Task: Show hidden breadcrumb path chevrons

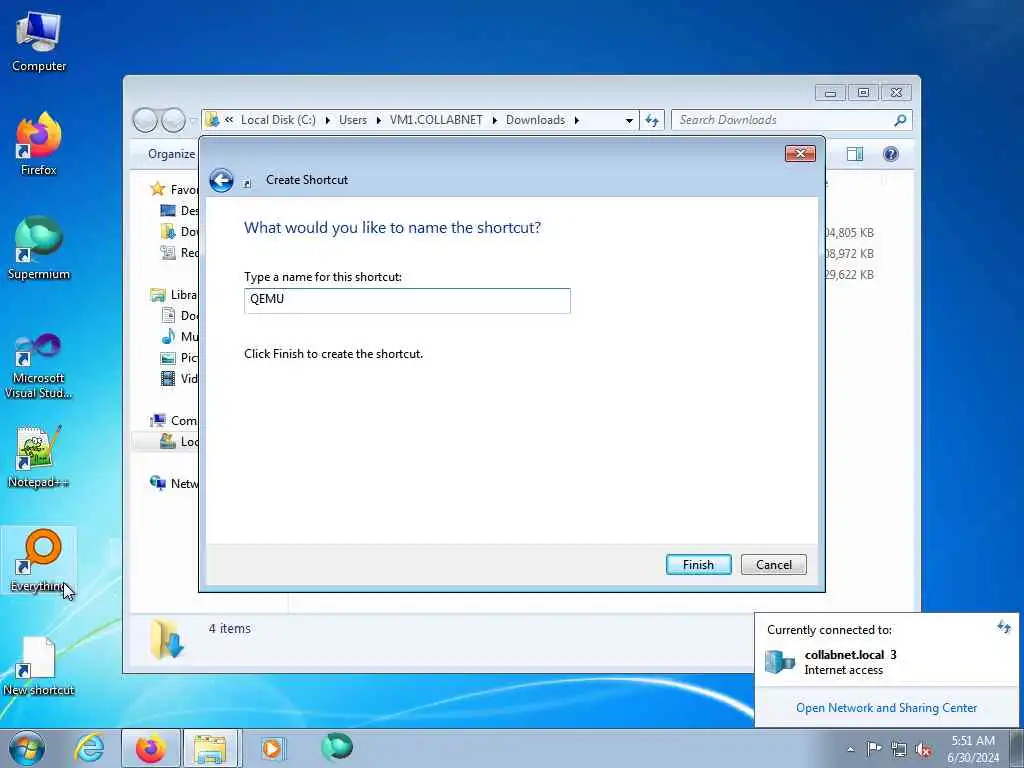Action: click(x=229, y=120)
